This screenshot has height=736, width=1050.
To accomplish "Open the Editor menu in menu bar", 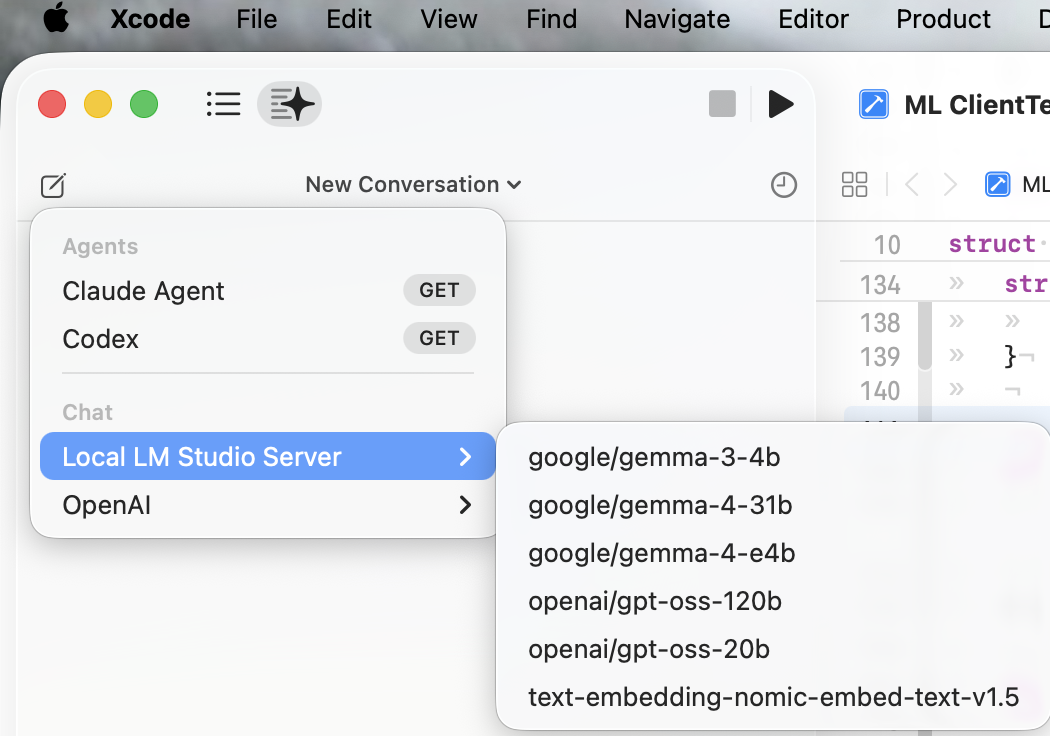I will coord(813,19).
